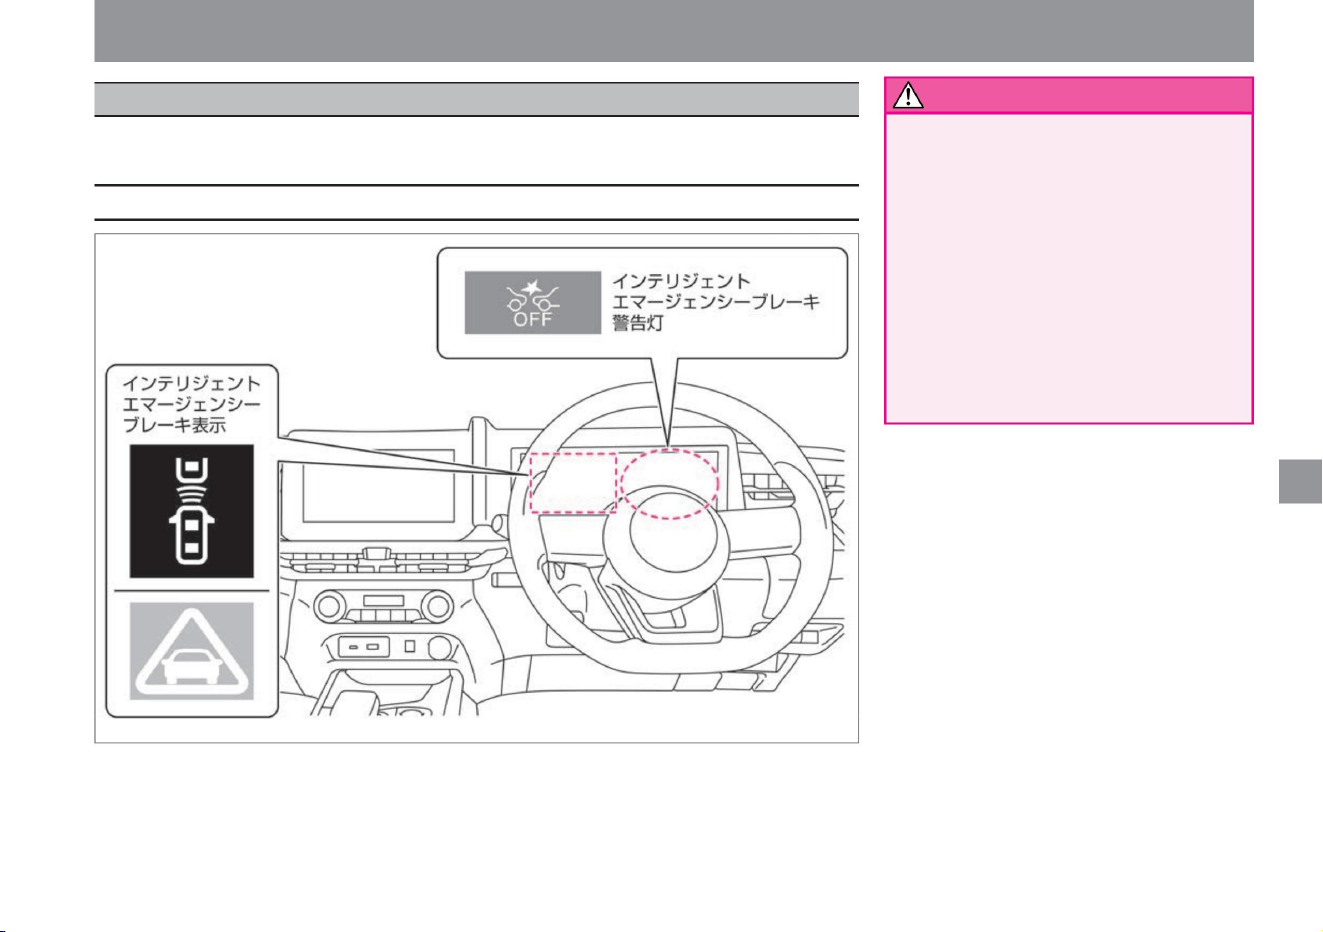Screen dimensions: 1323x932
Task: Click the black emergency brake display icon
Action: [x=191, y=511]
